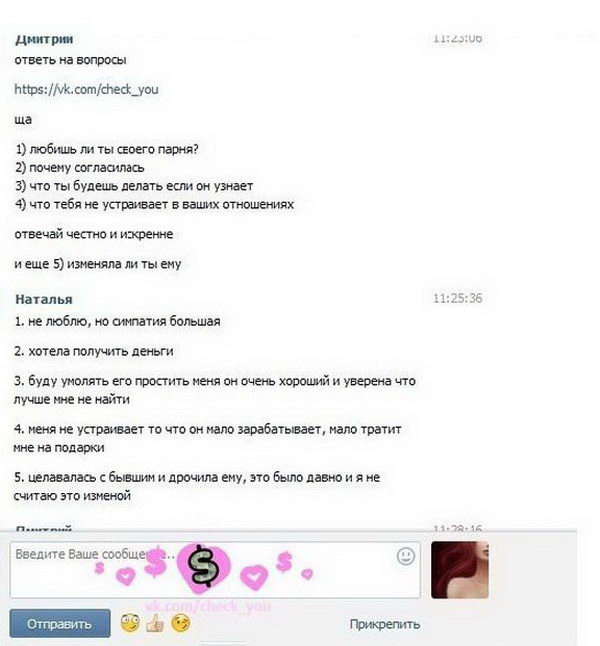This screenshot has width=600, height=646.
Task: Click the dollar sign heart sticker
Action: pos(203,568)
